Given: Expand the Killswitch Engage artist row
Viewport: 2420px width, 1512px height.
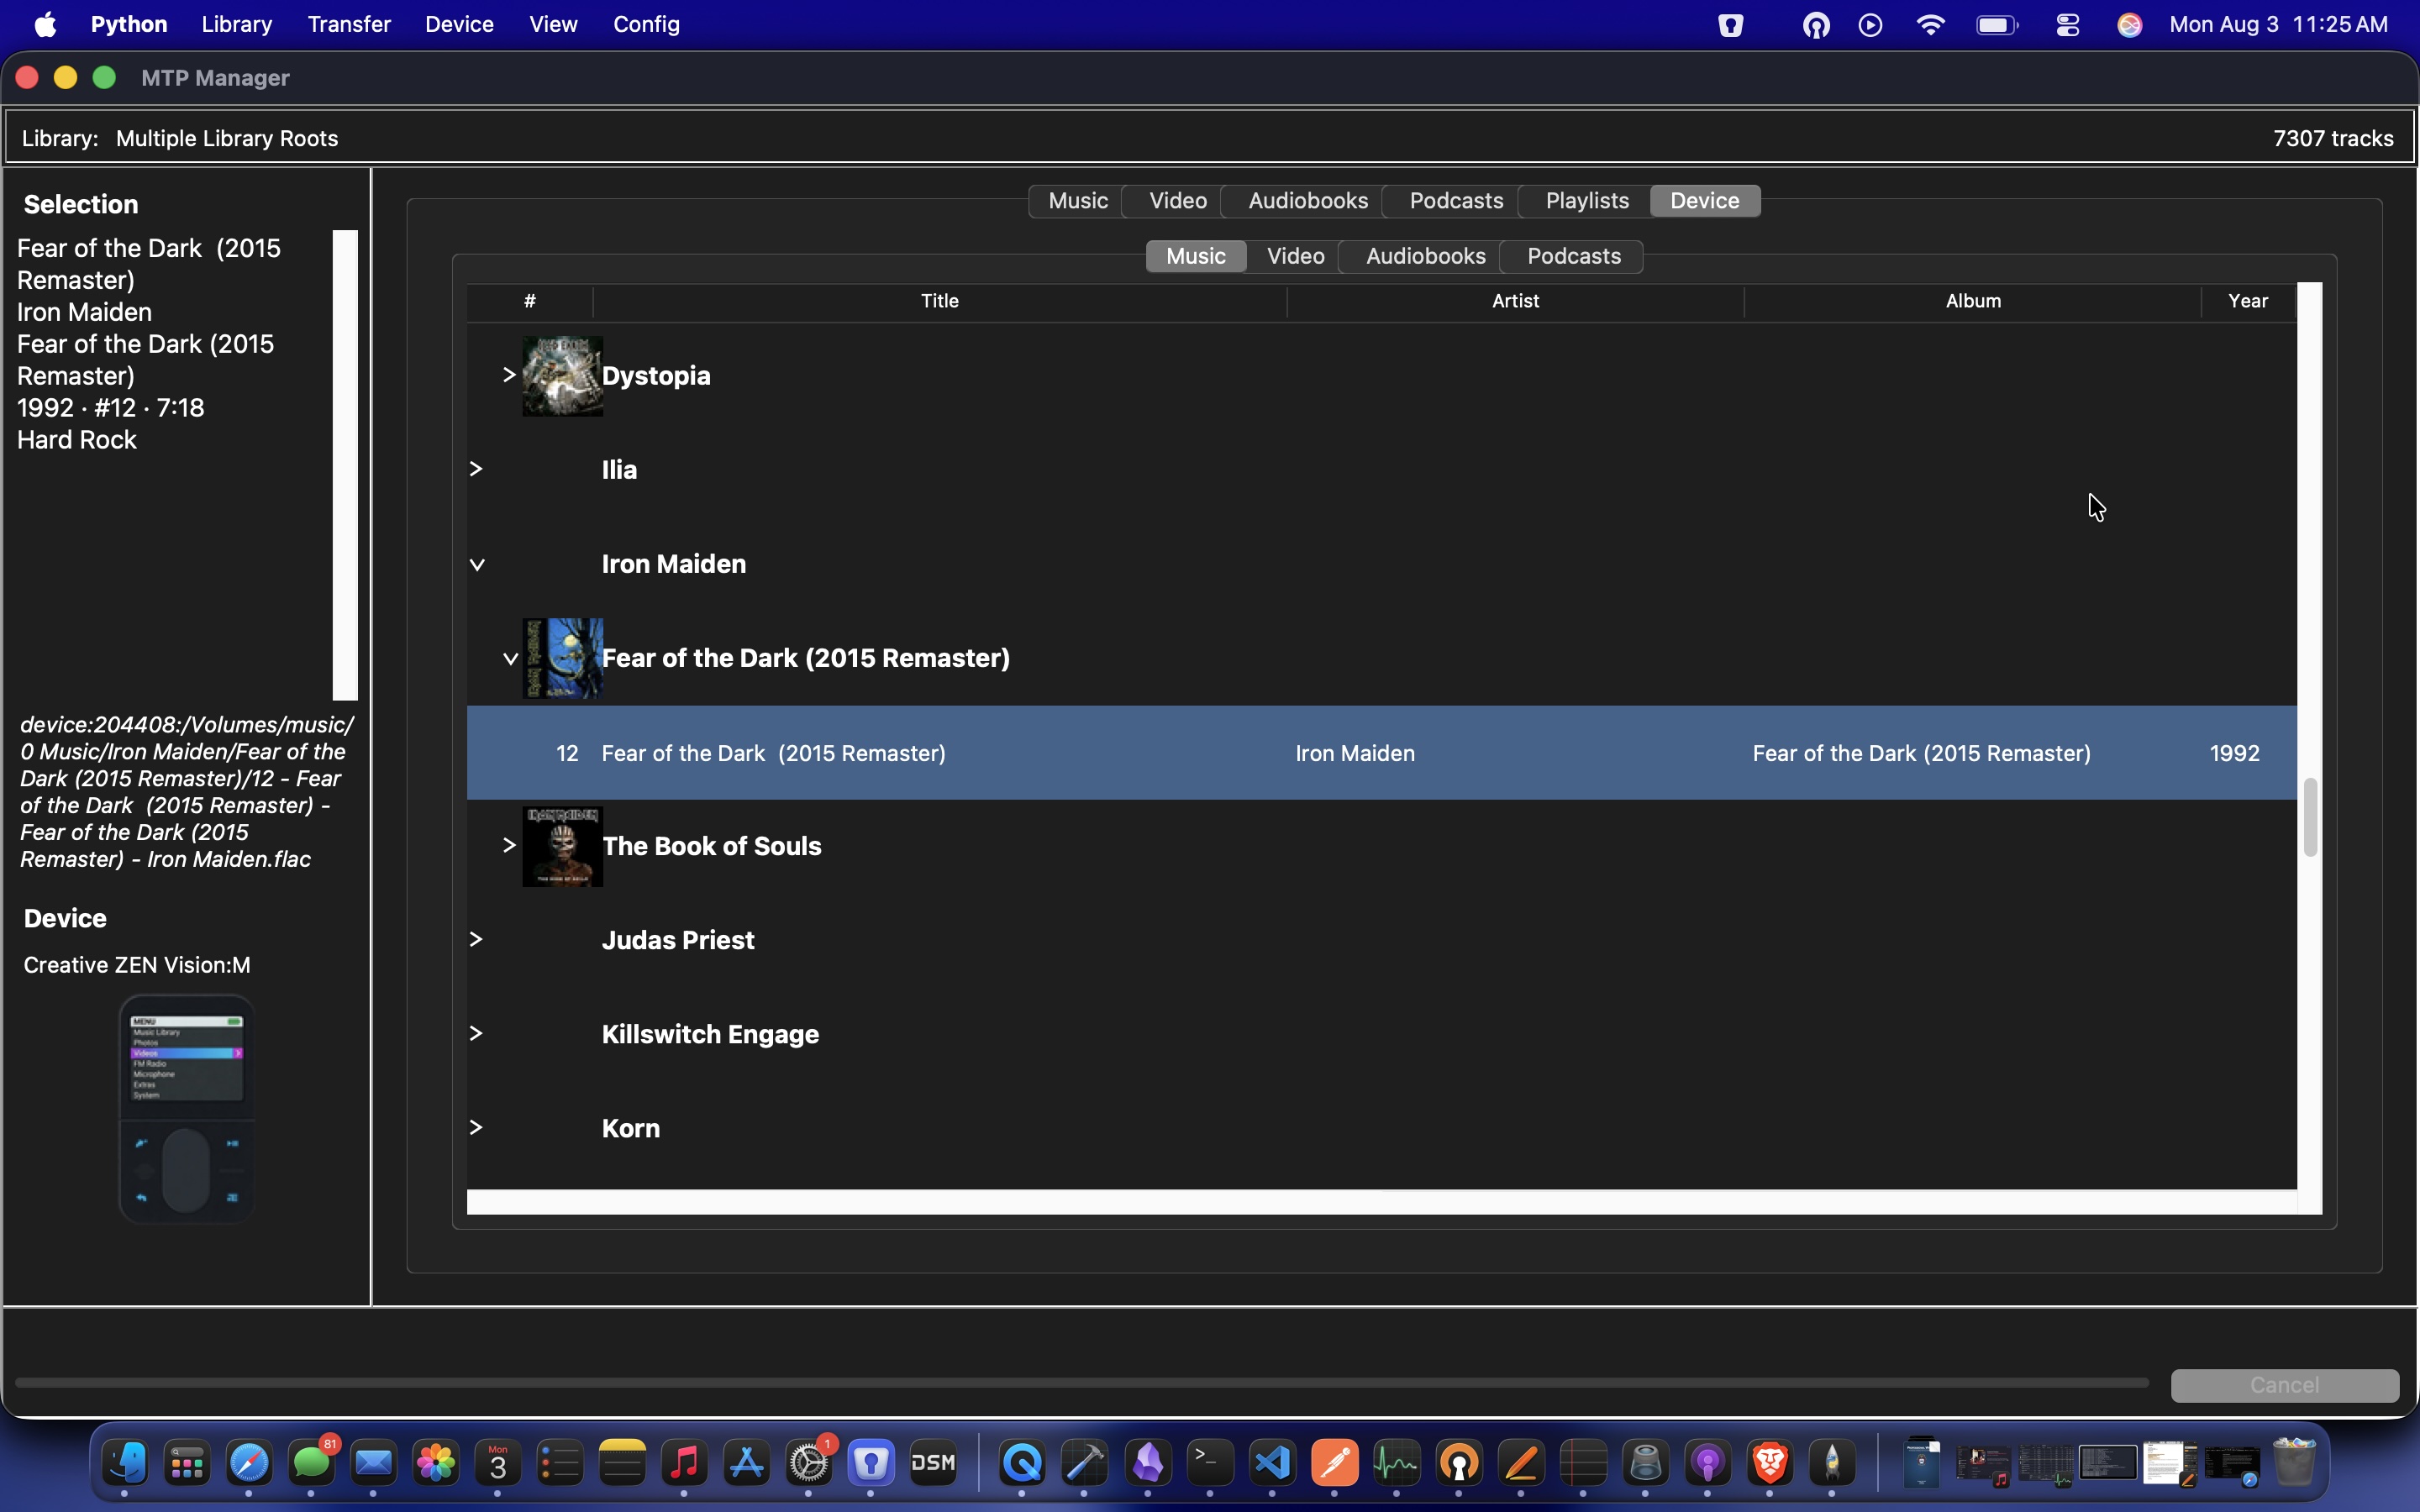Looking at the screenshot, I should tap(477, 1034).
